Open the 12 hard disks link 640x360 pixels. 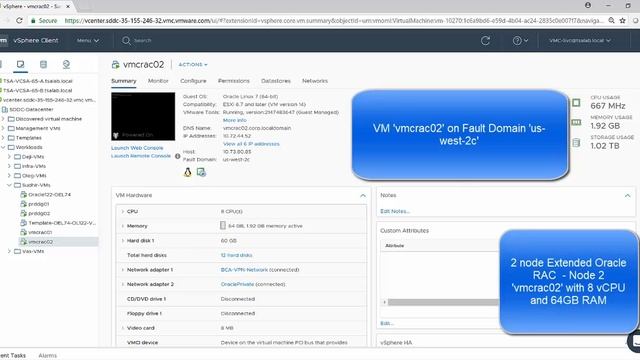point(236,255)
